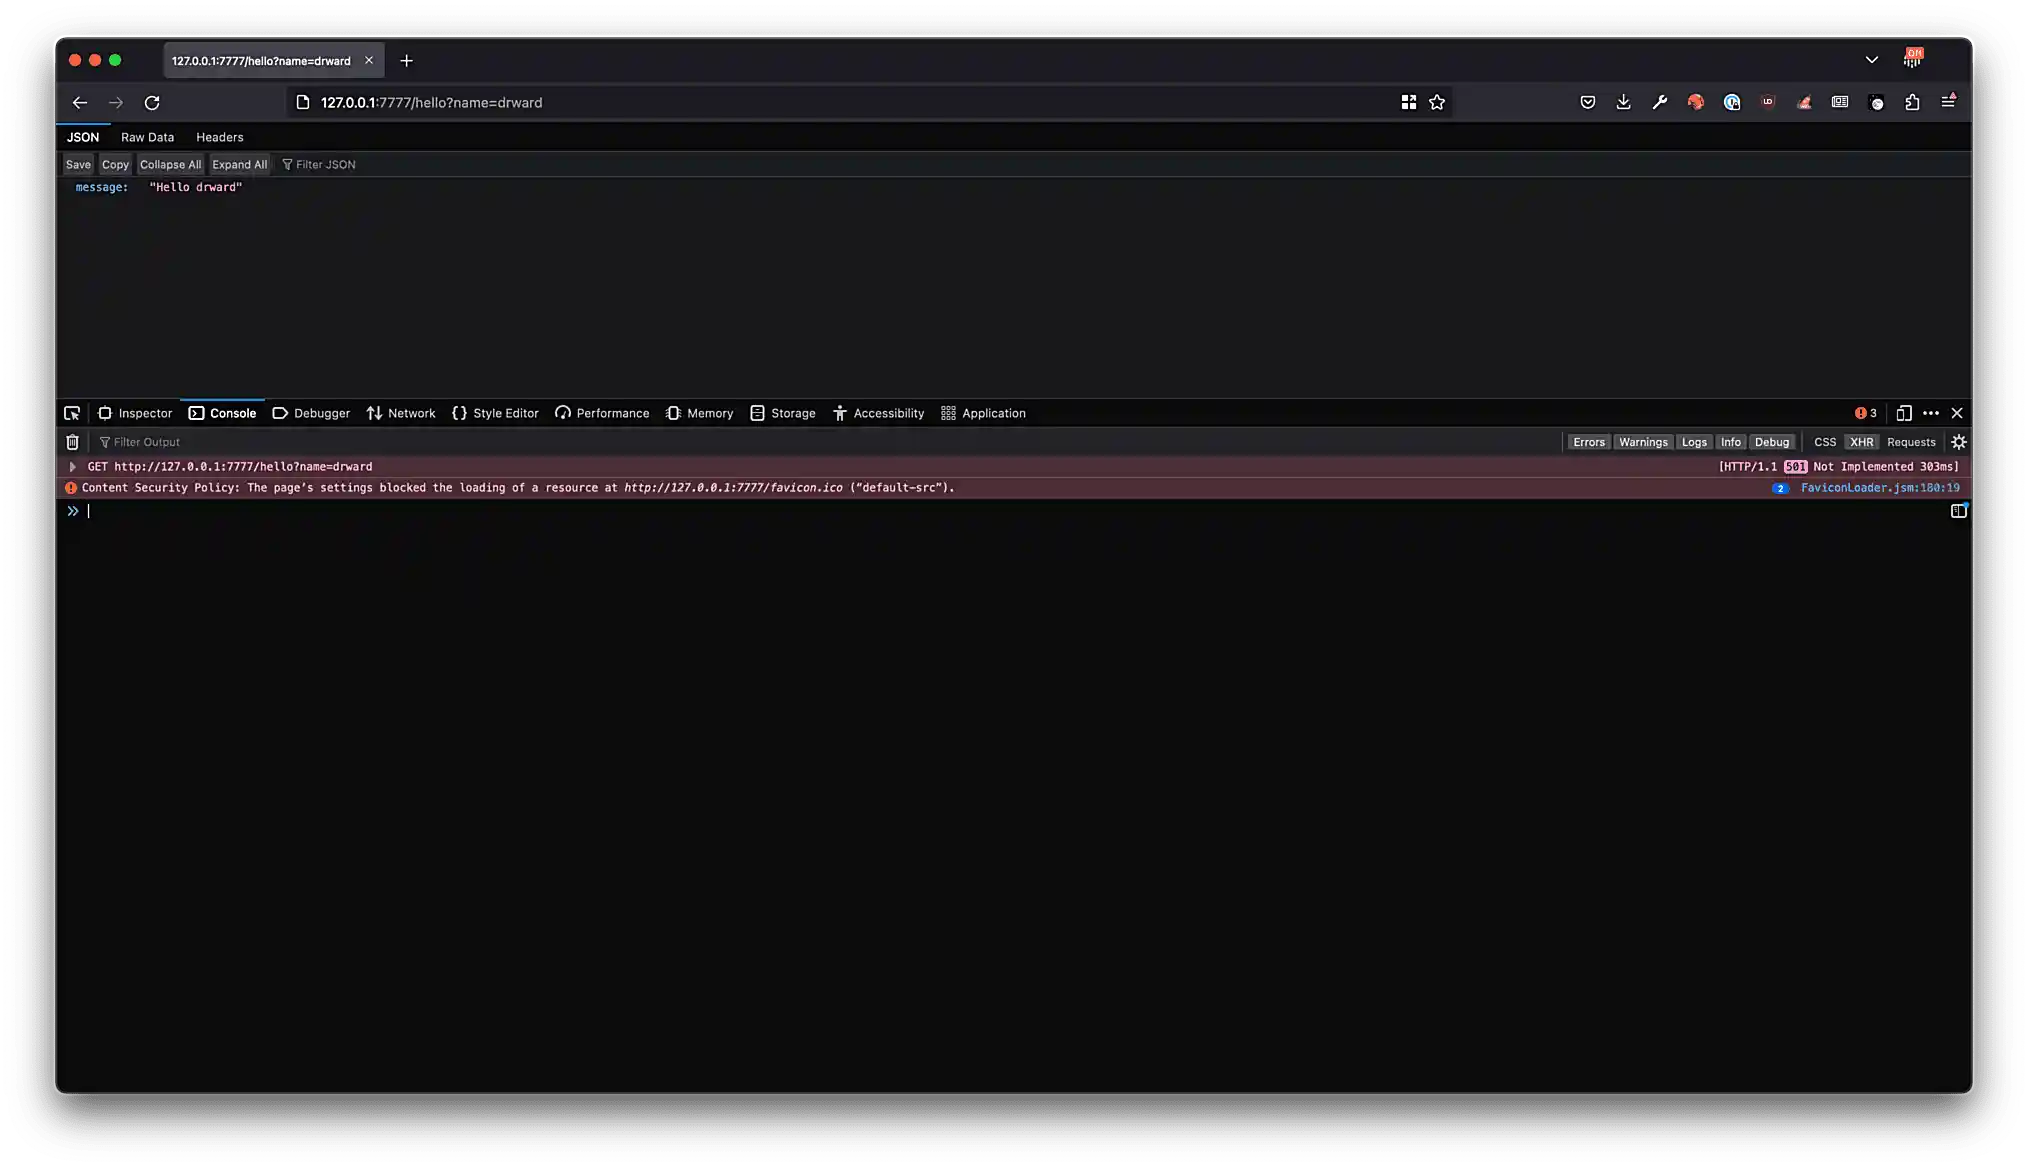Toggle Responsive Design Mode in DevTools
This screenshot has width=2028, height=1167.
1902,413
